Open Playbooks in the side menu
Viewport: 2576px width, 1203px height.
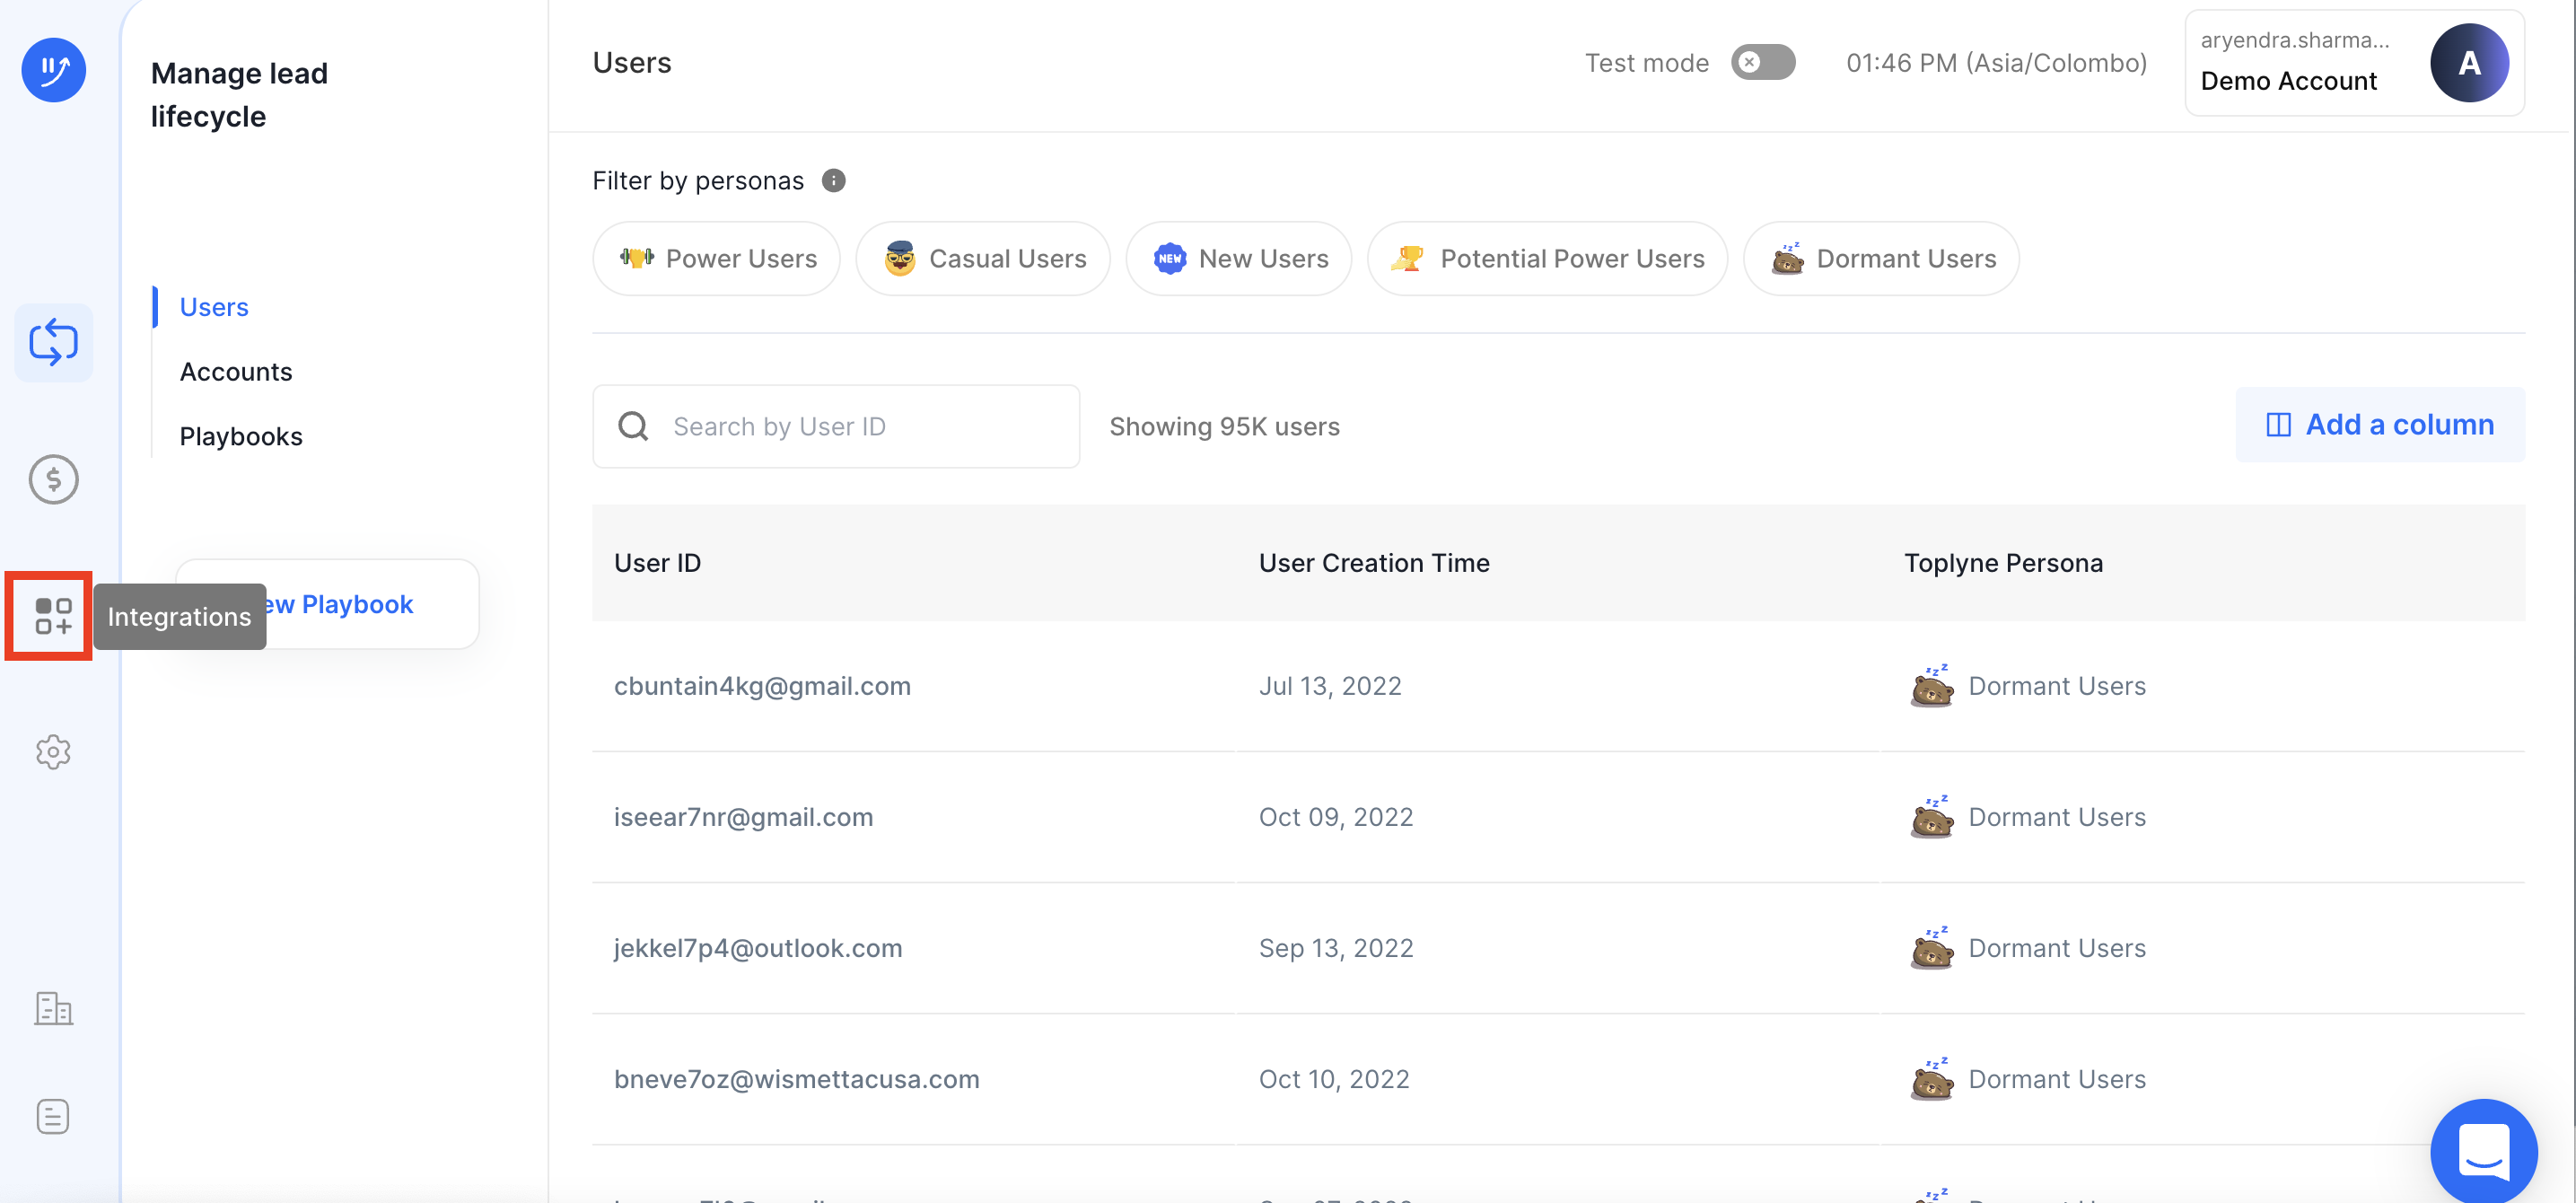pos(241,437)
